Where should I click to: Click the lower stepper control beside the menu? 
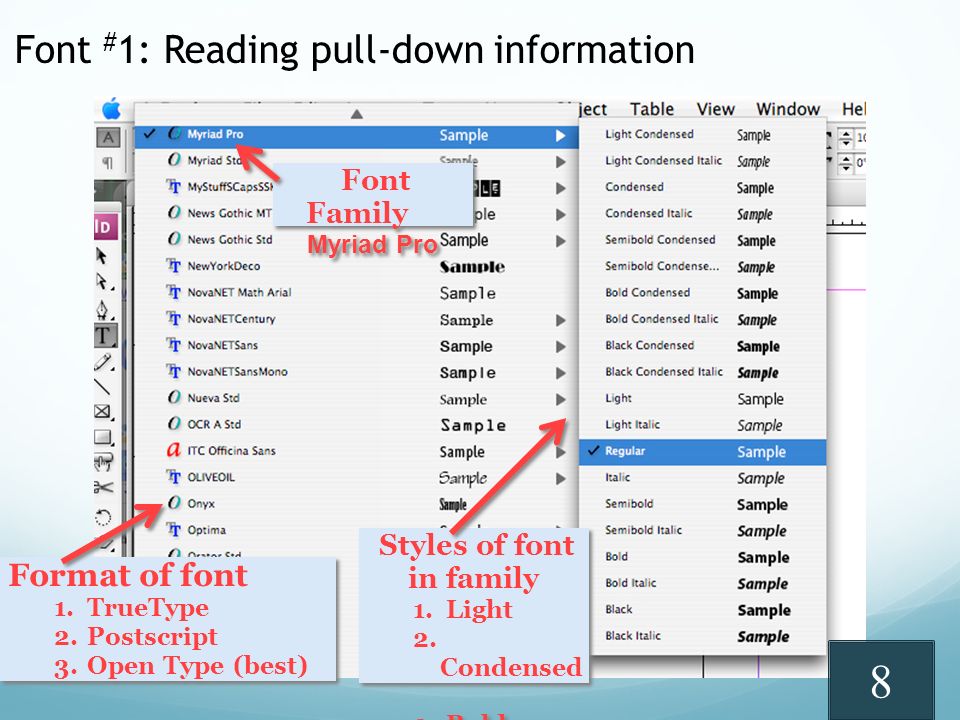846,163
